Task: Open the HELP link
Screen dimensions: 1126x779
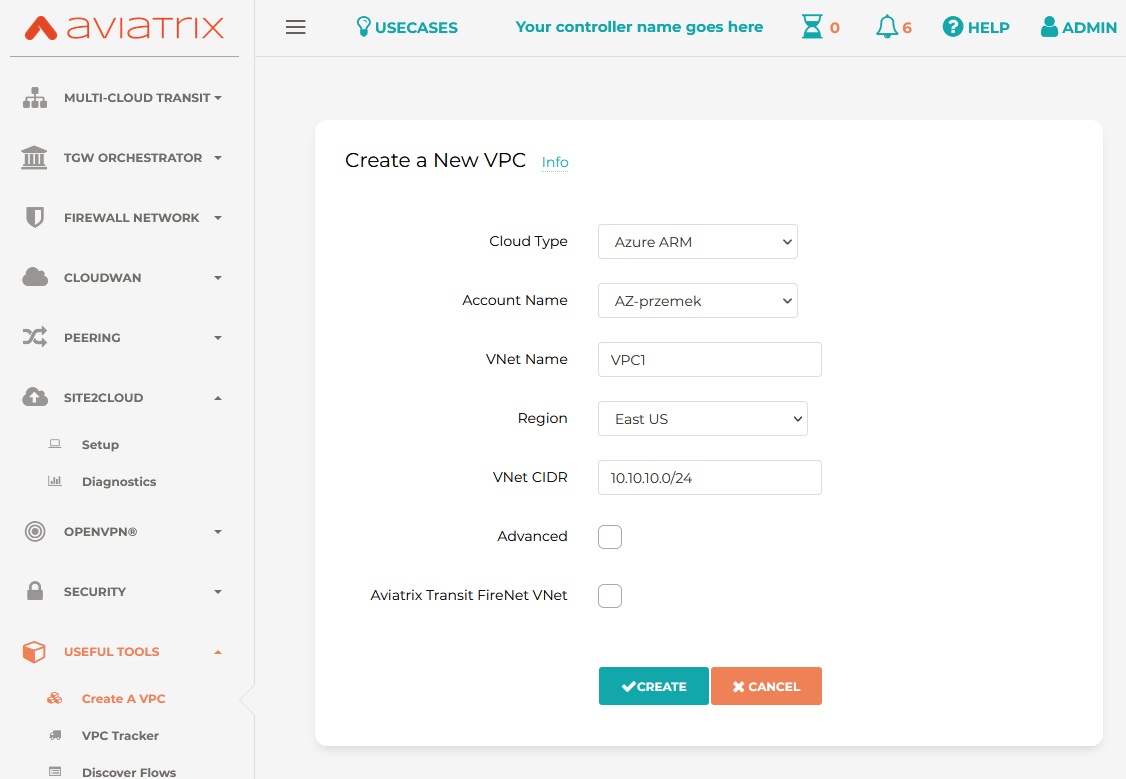Action: click(x=988, y=27)
